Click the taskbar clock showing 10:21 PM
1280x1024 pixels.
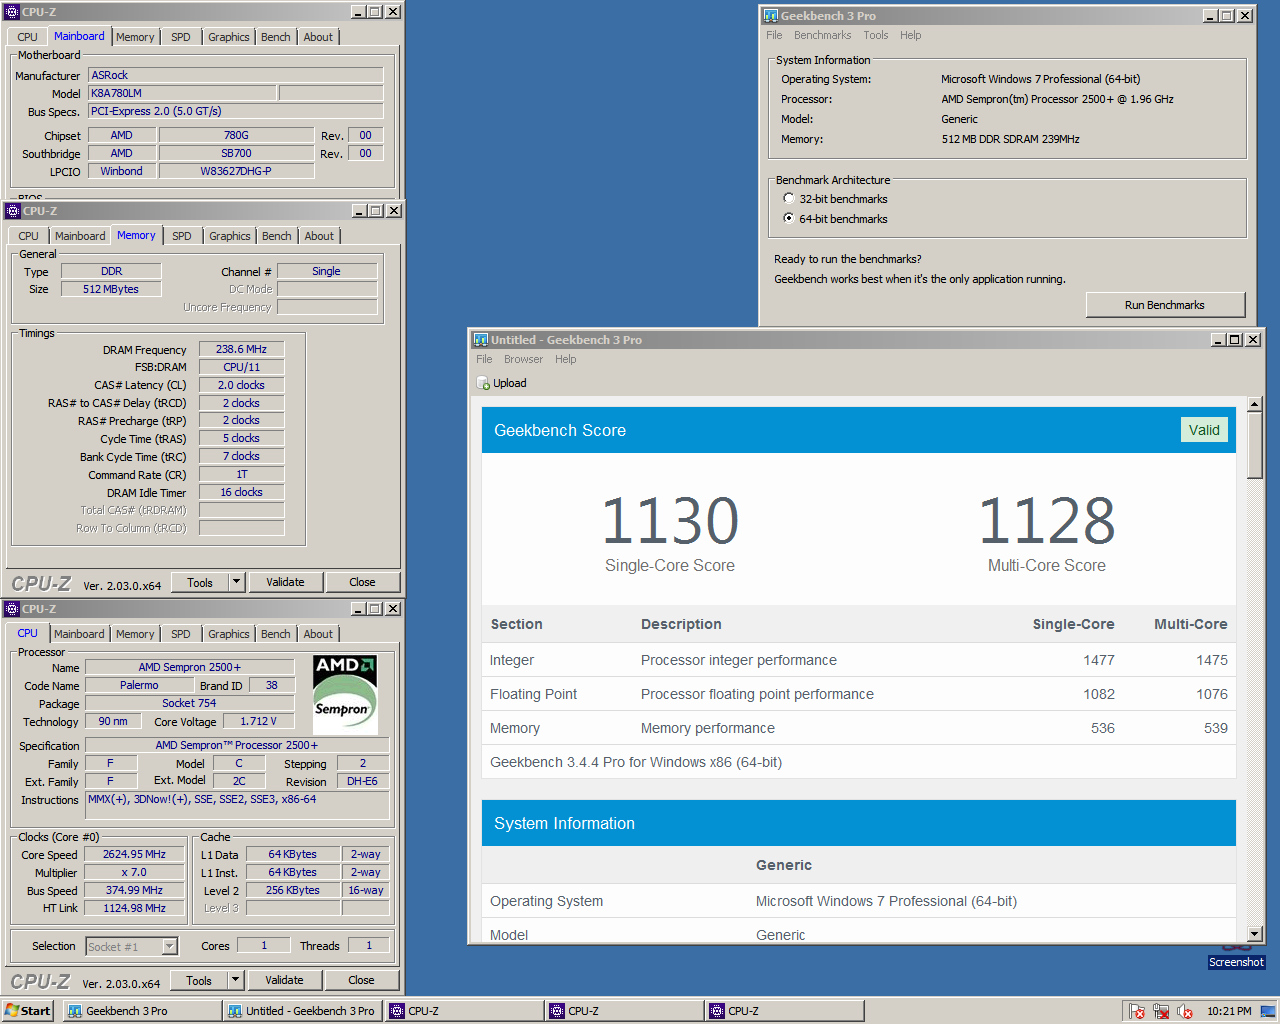(1229, 1011)
